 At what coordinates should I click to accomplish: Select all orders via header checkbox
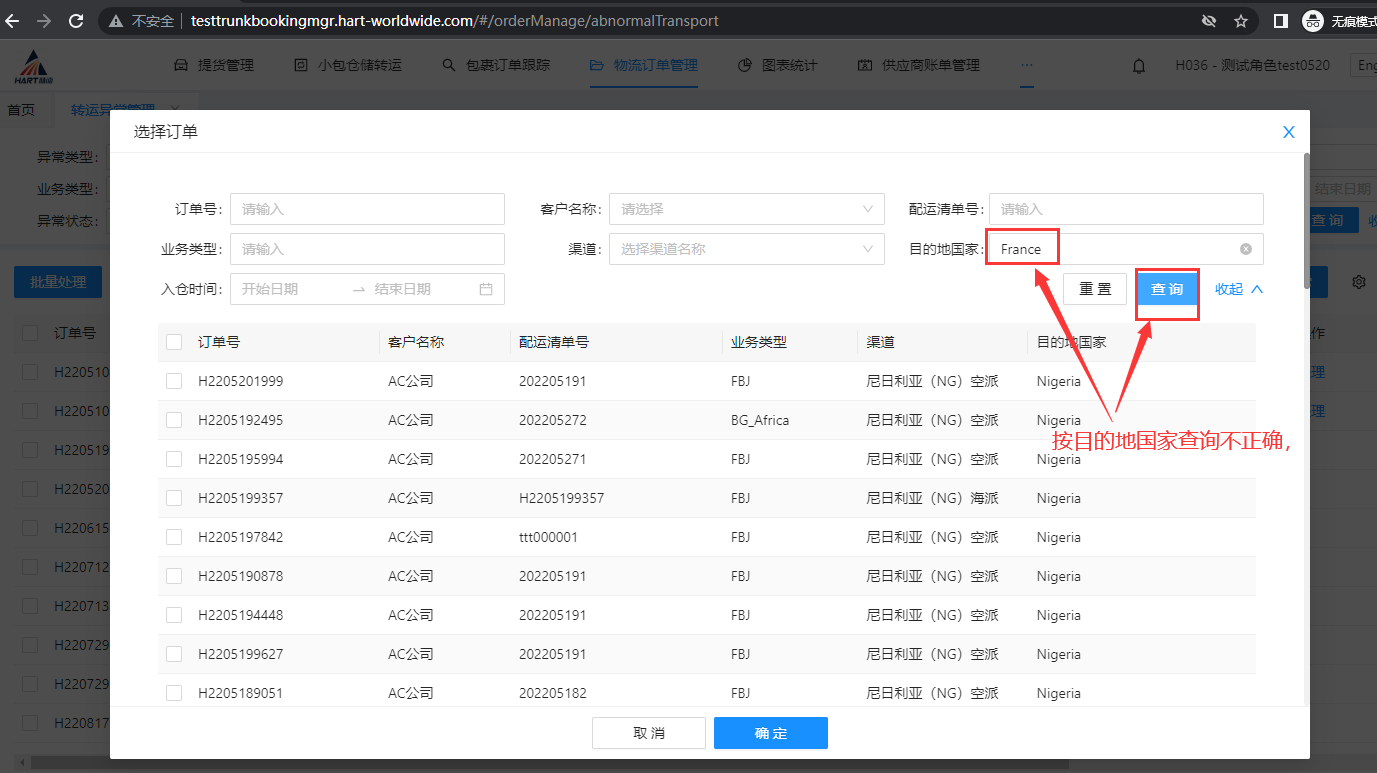click(x=174, y=342)
